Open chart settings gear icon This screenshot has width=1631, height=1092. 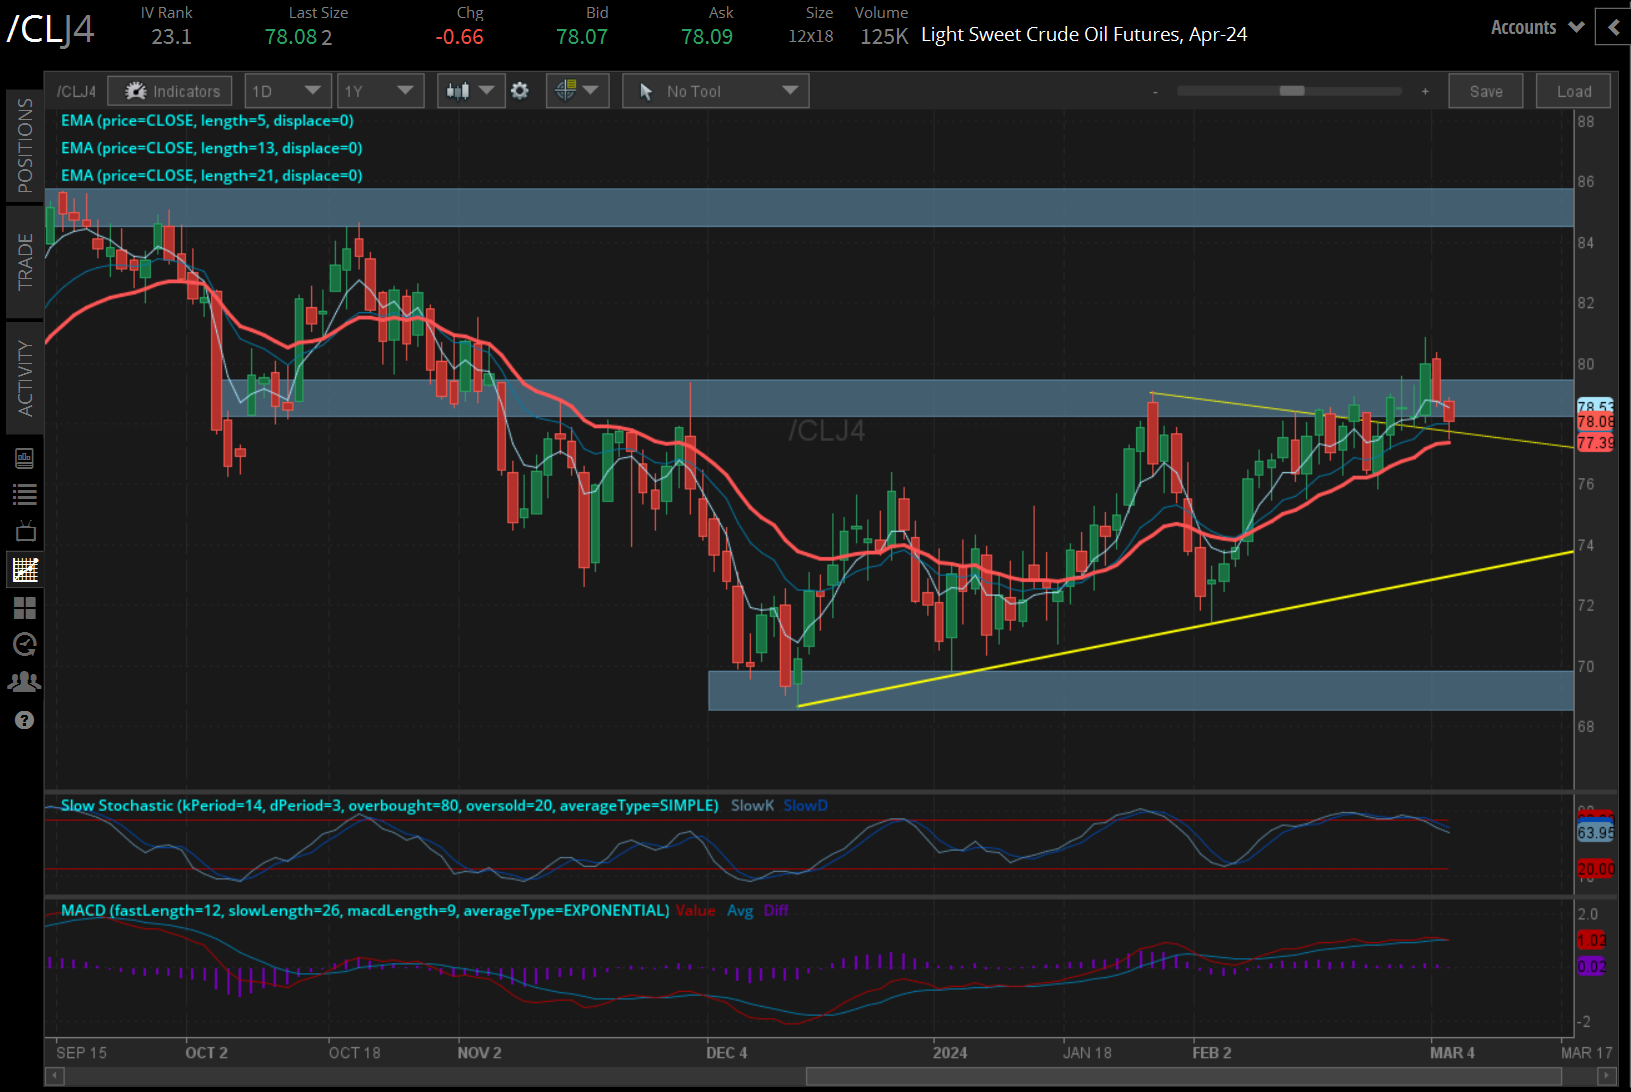click(520, 91)
